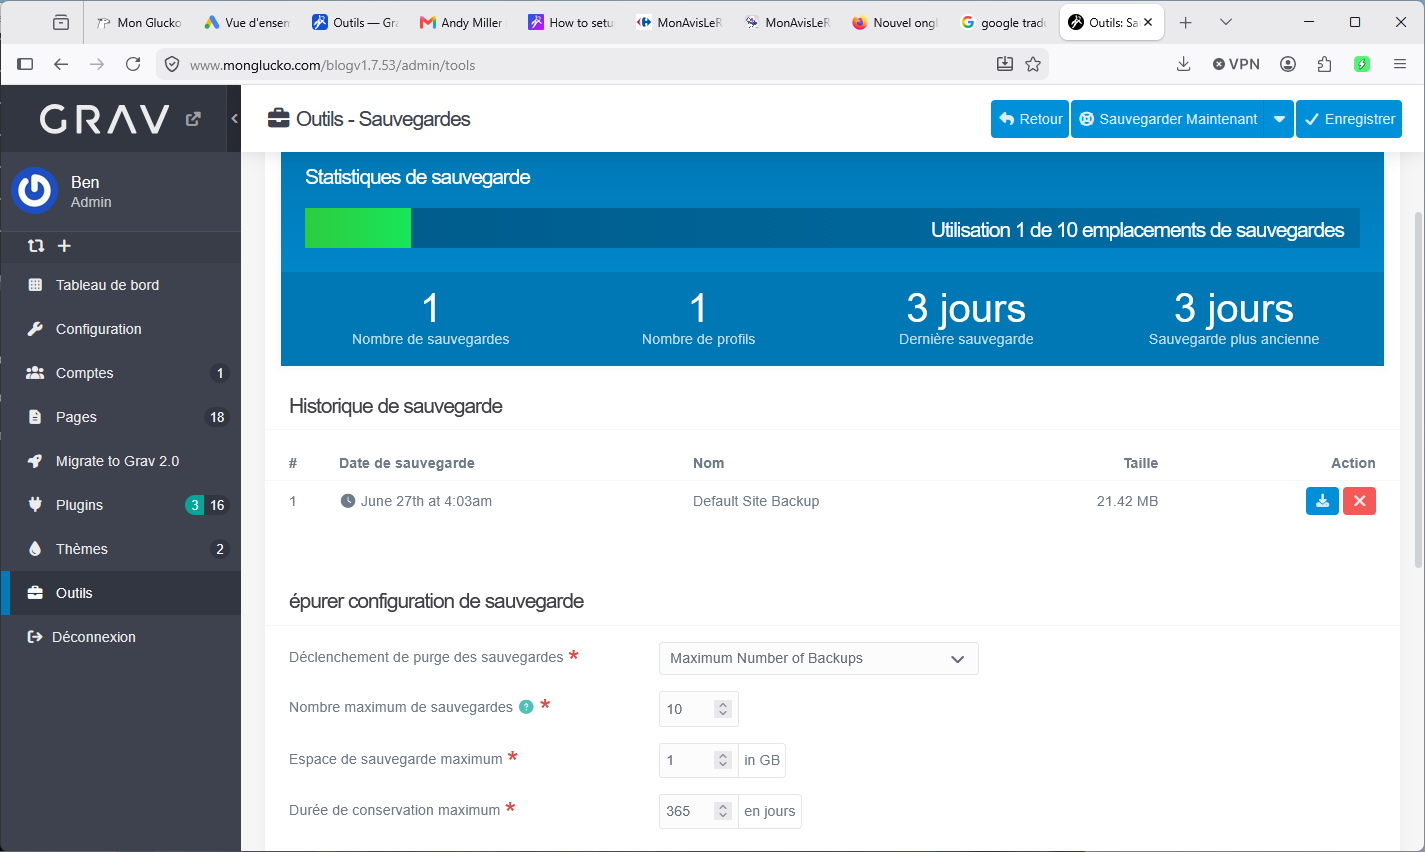
Task: Click stepper of Durée de conservation maximum
Action: (x=723, y=811)
